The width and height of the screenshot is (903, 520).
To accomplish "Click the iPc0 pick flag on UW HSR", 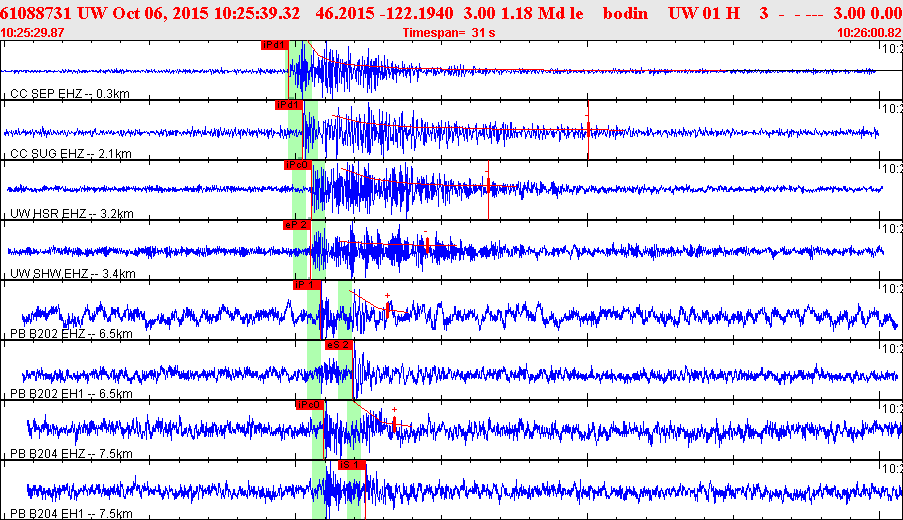I will pyautogui.click(x=297, y=165).
